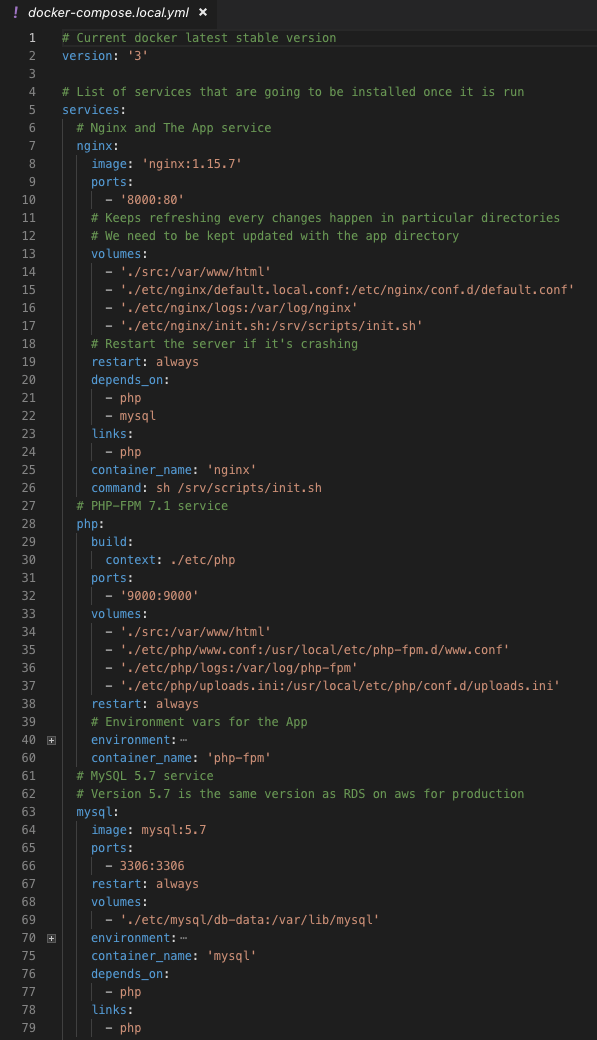Click on the 'services:' key
Image resolution: width=597 pixels, height=1040 pixels.
(x=94, y=110)
